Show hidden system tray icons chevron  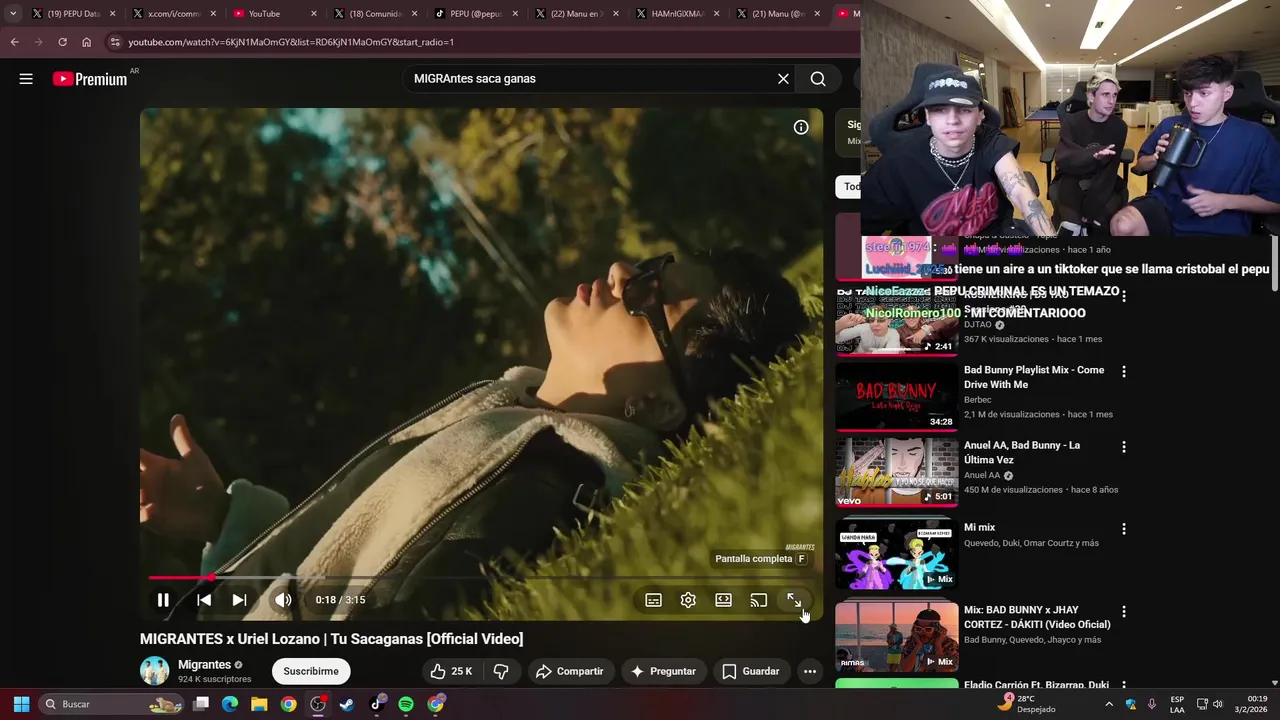coord(1109,704)
